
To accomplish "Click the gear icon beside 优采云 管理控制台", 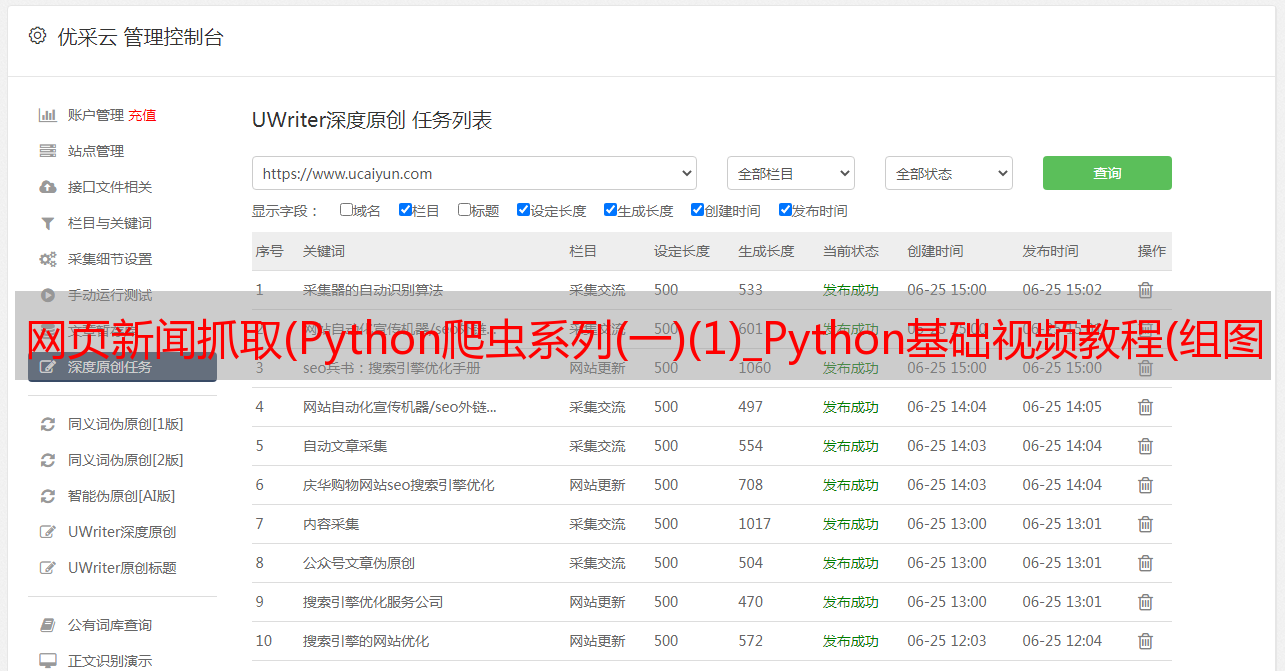I will (37, 36).
